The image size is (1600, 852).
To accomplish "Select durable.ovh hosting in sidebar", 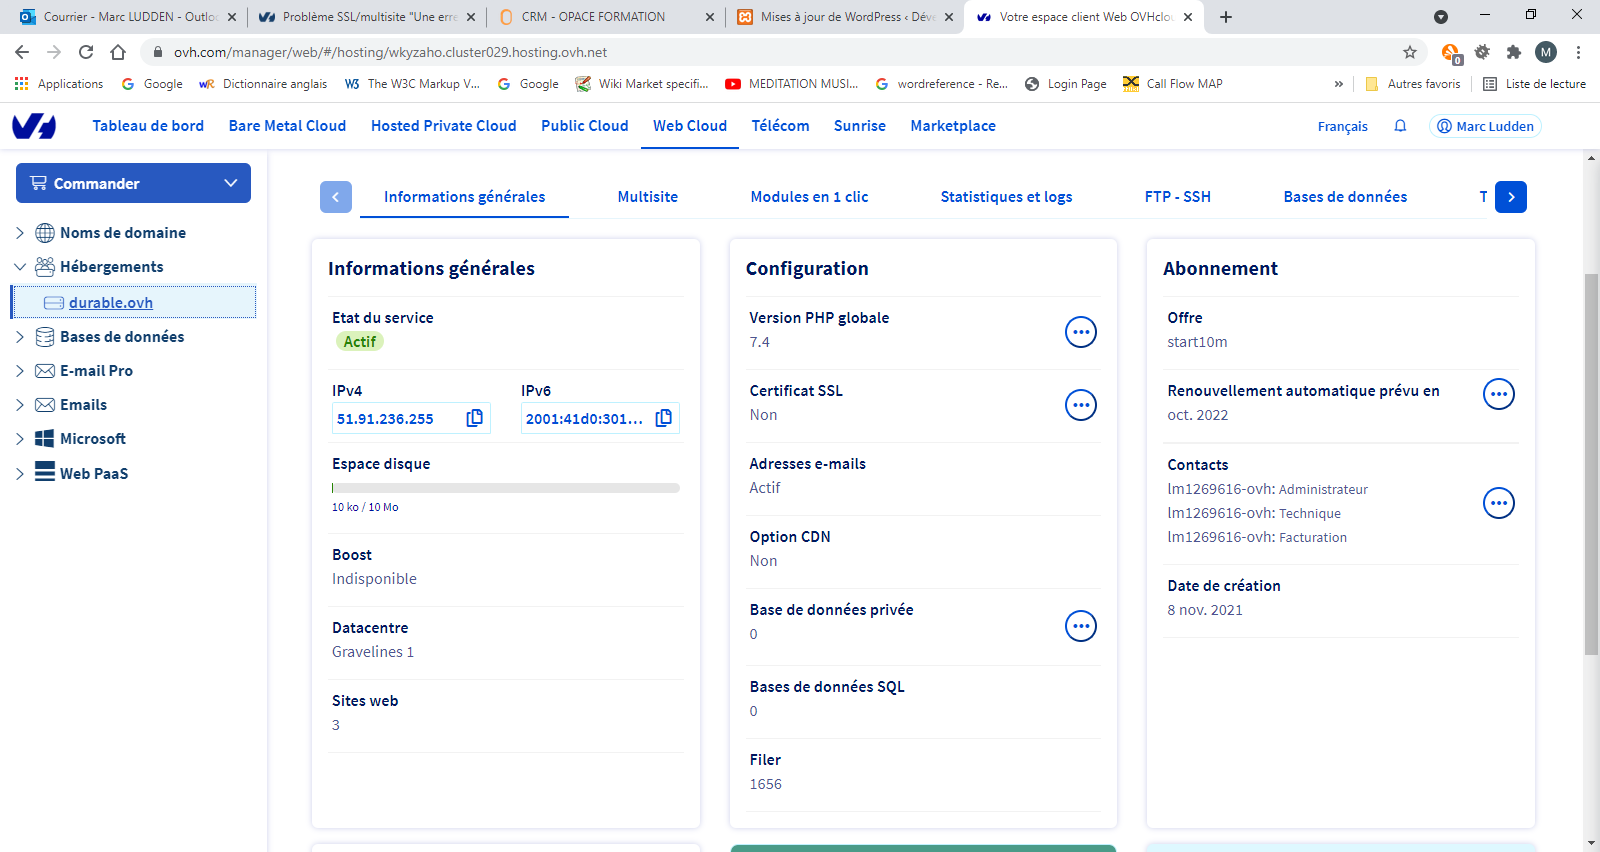I will pos(111,303).
